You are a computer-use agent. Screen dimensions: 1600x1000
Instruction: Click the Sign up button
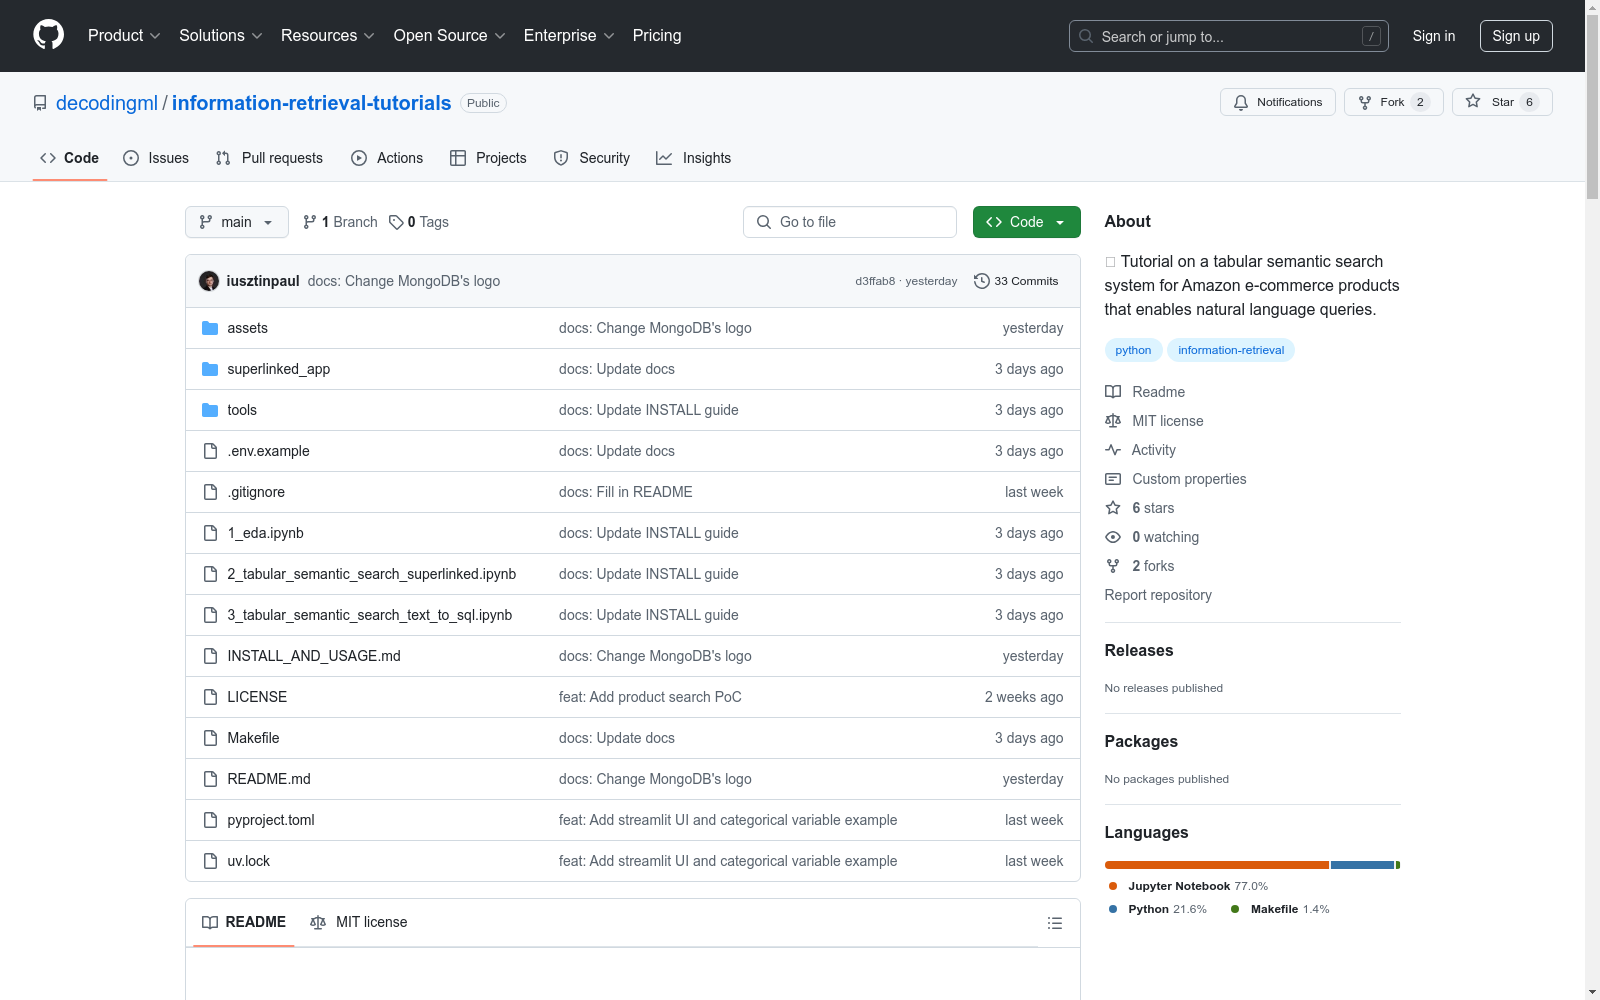point(1516,36)
